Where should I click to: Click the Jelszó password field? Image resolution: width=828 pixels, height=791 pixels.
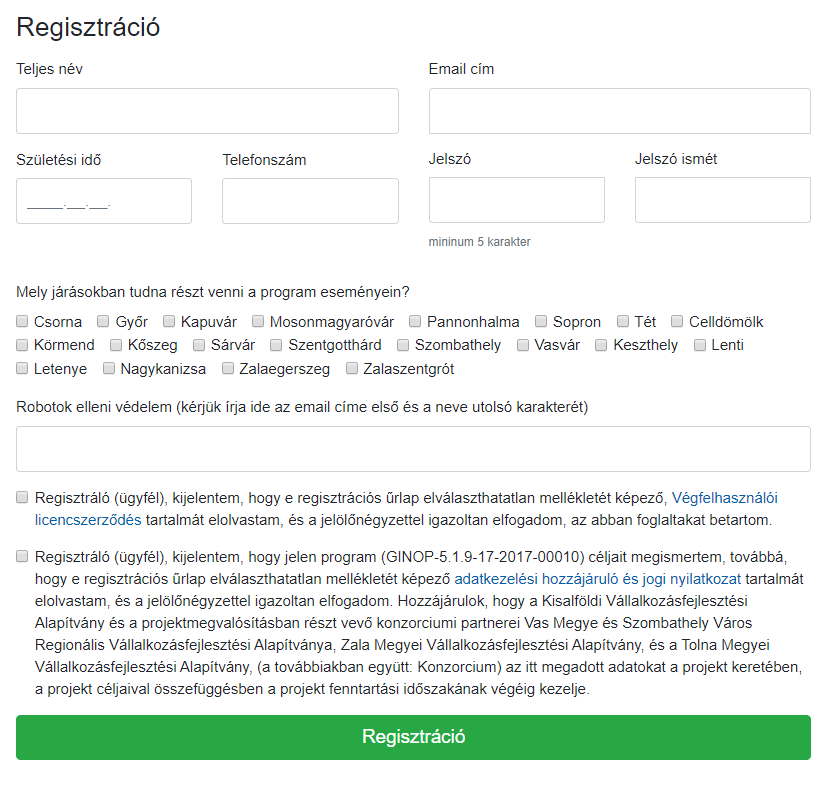[516, 200]
